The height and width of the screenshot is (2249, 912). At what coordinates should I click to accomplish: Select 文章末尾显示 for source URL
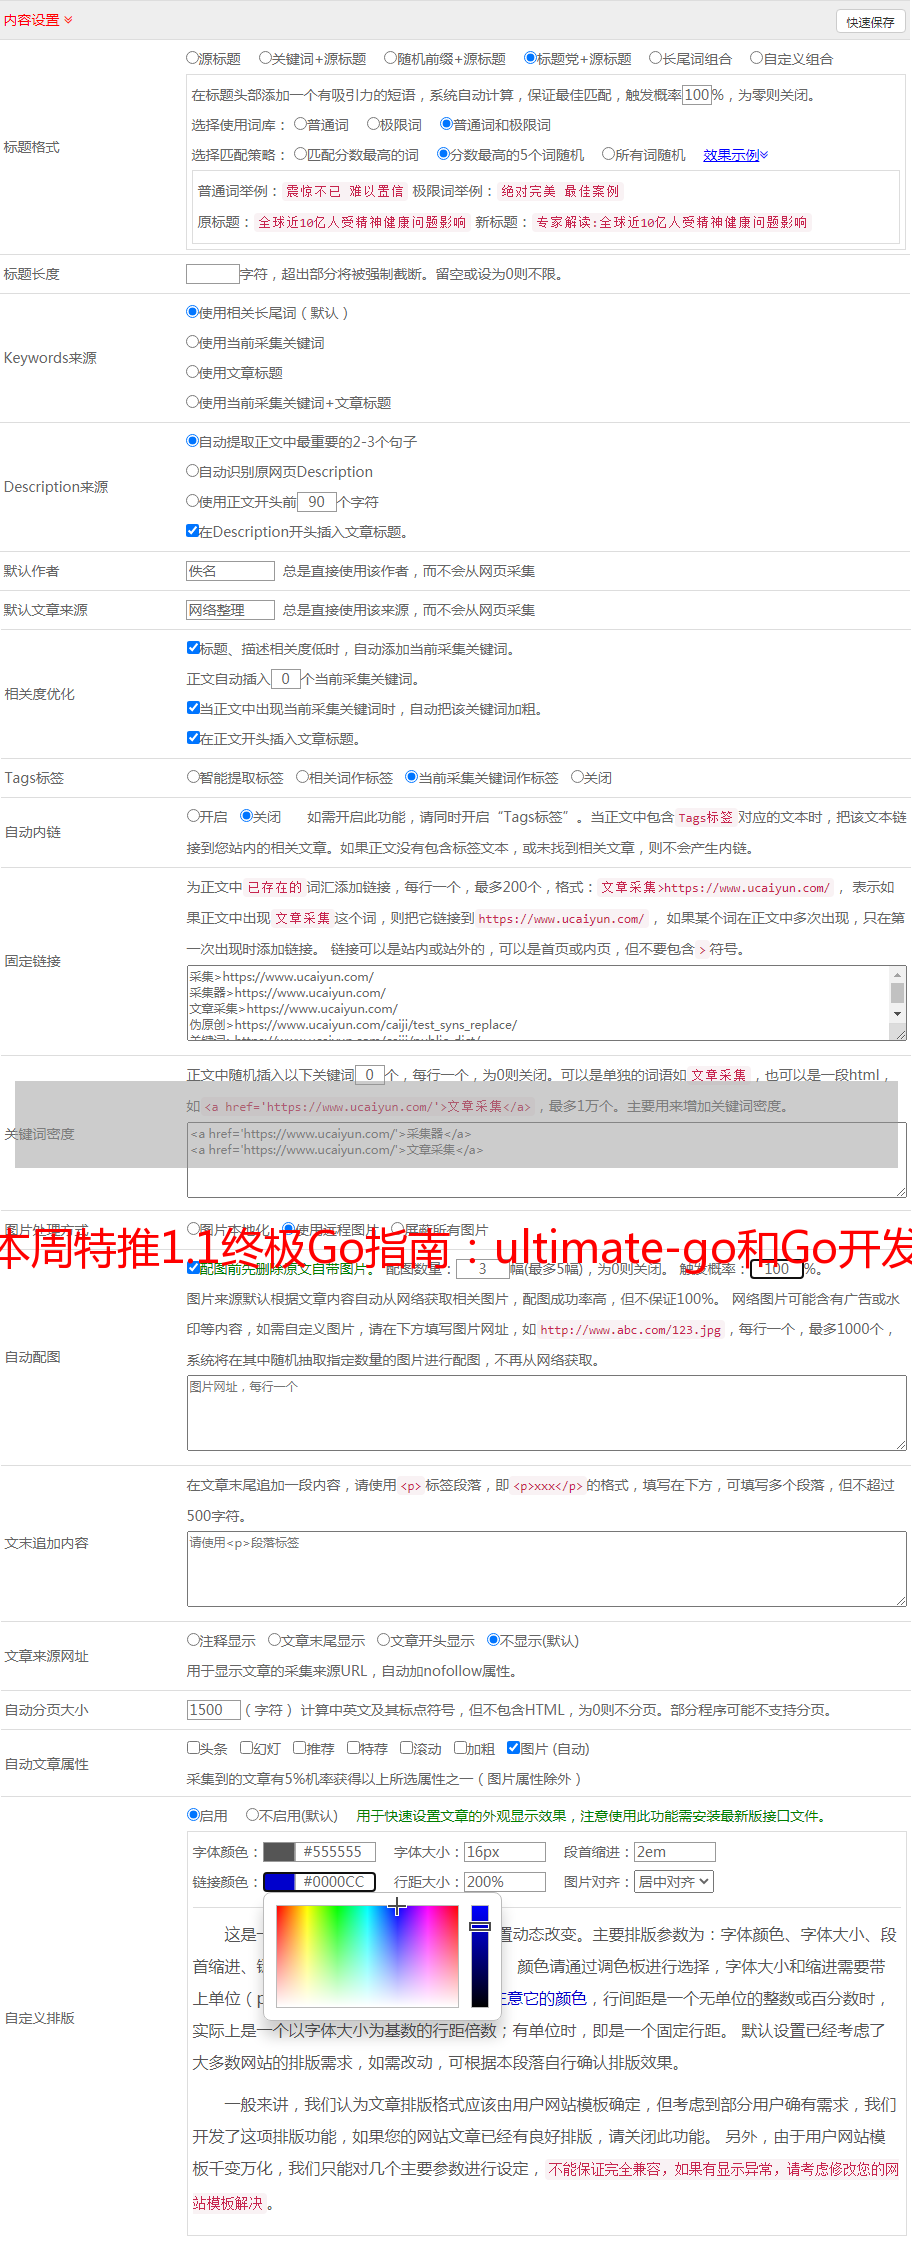274,1640
